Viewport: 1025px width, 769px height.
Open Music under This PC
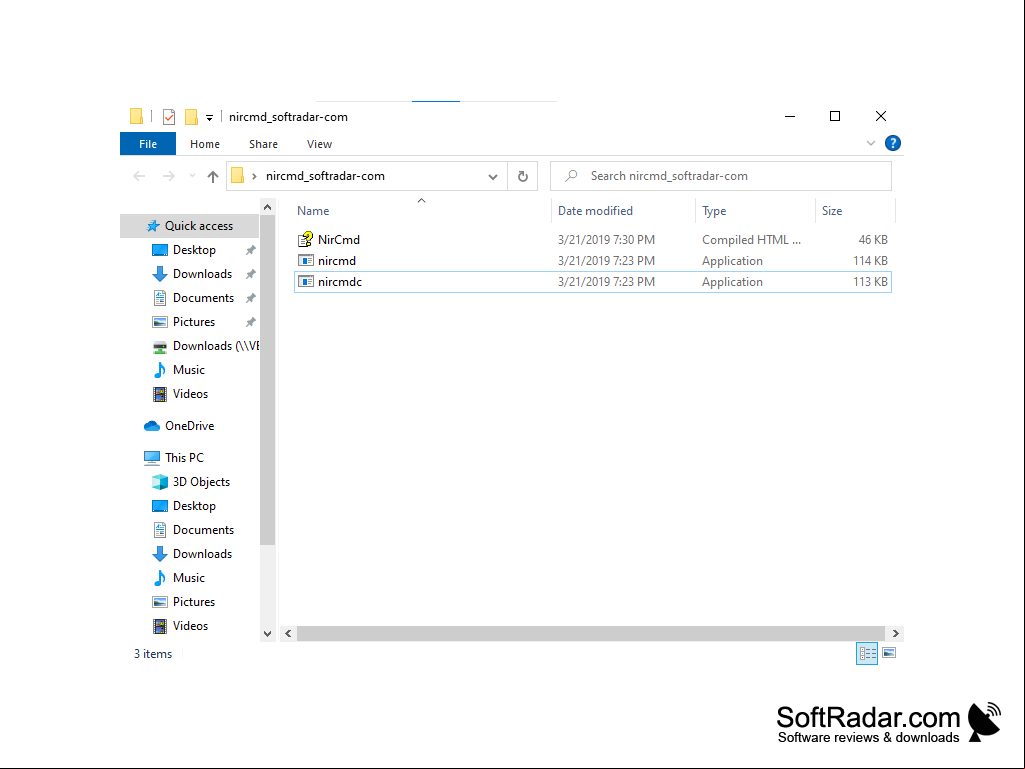pos(188,578)
